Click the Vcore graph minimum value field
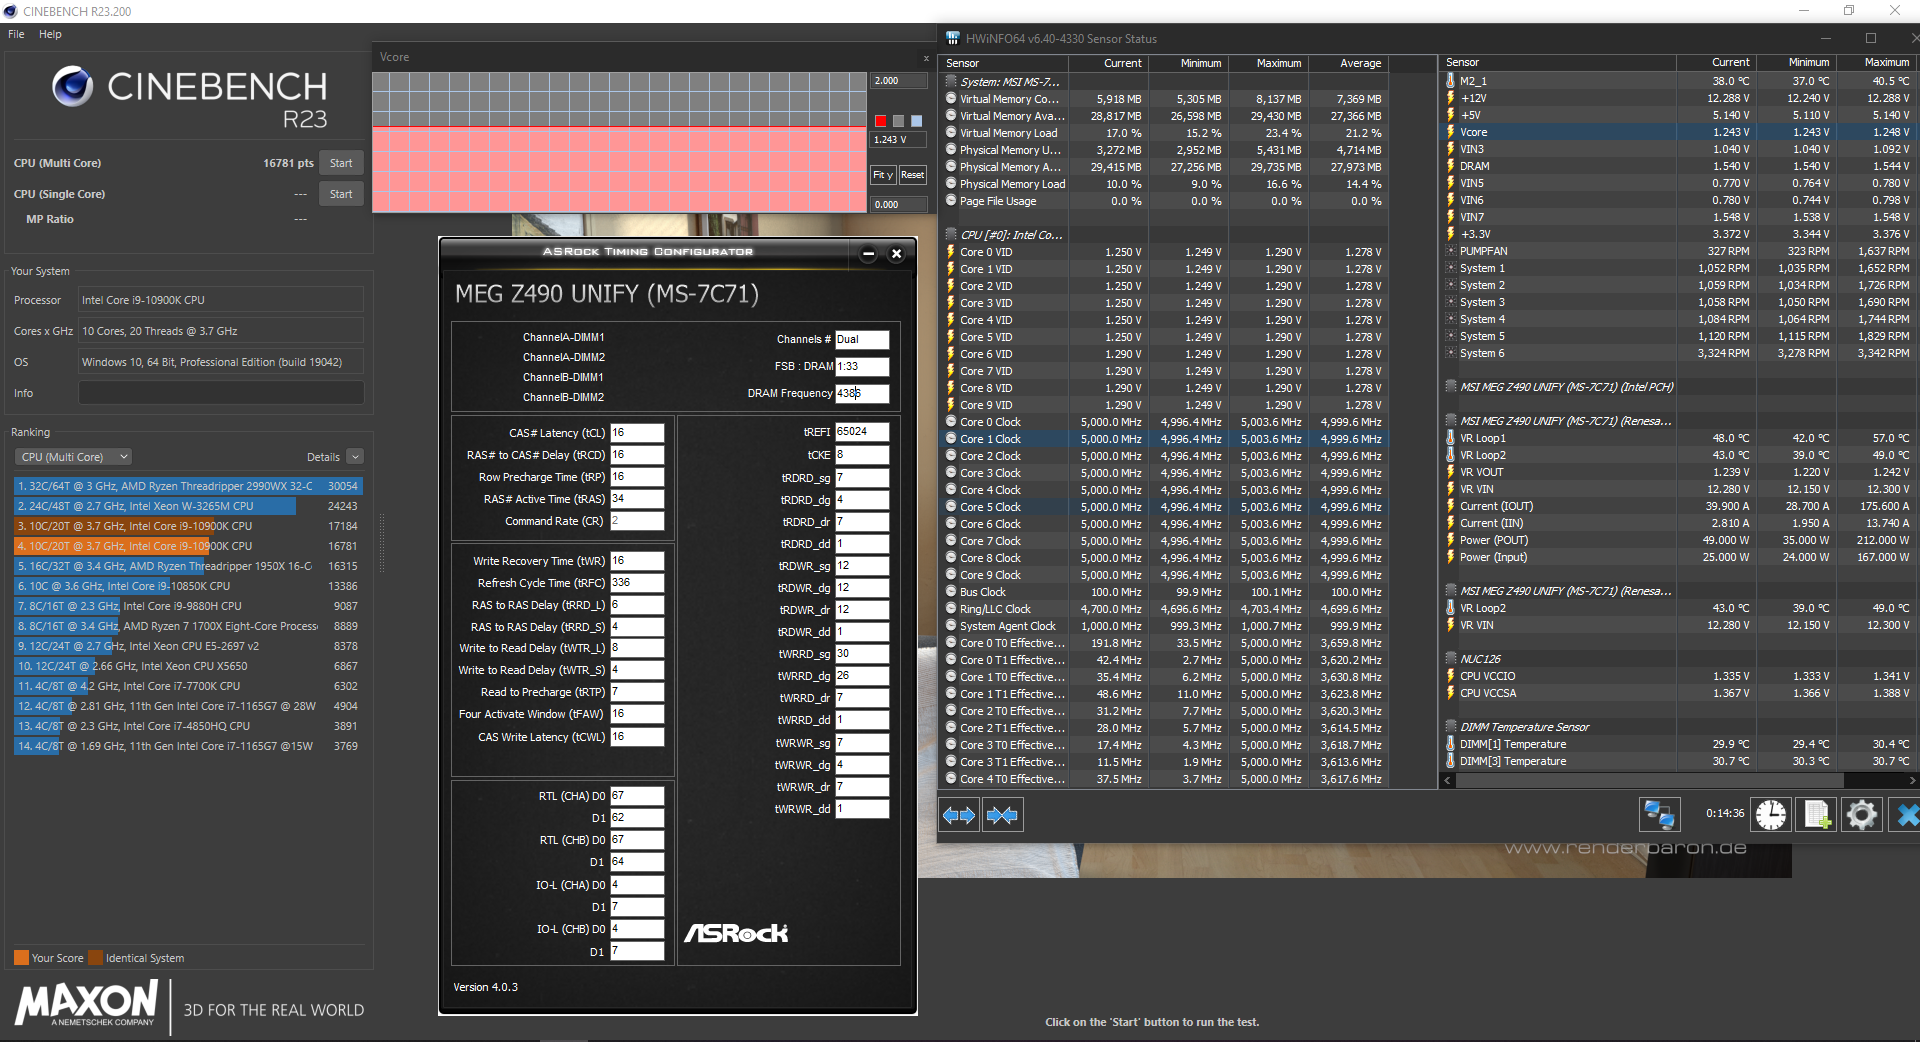The image size is (1920, 1042). 898,205
